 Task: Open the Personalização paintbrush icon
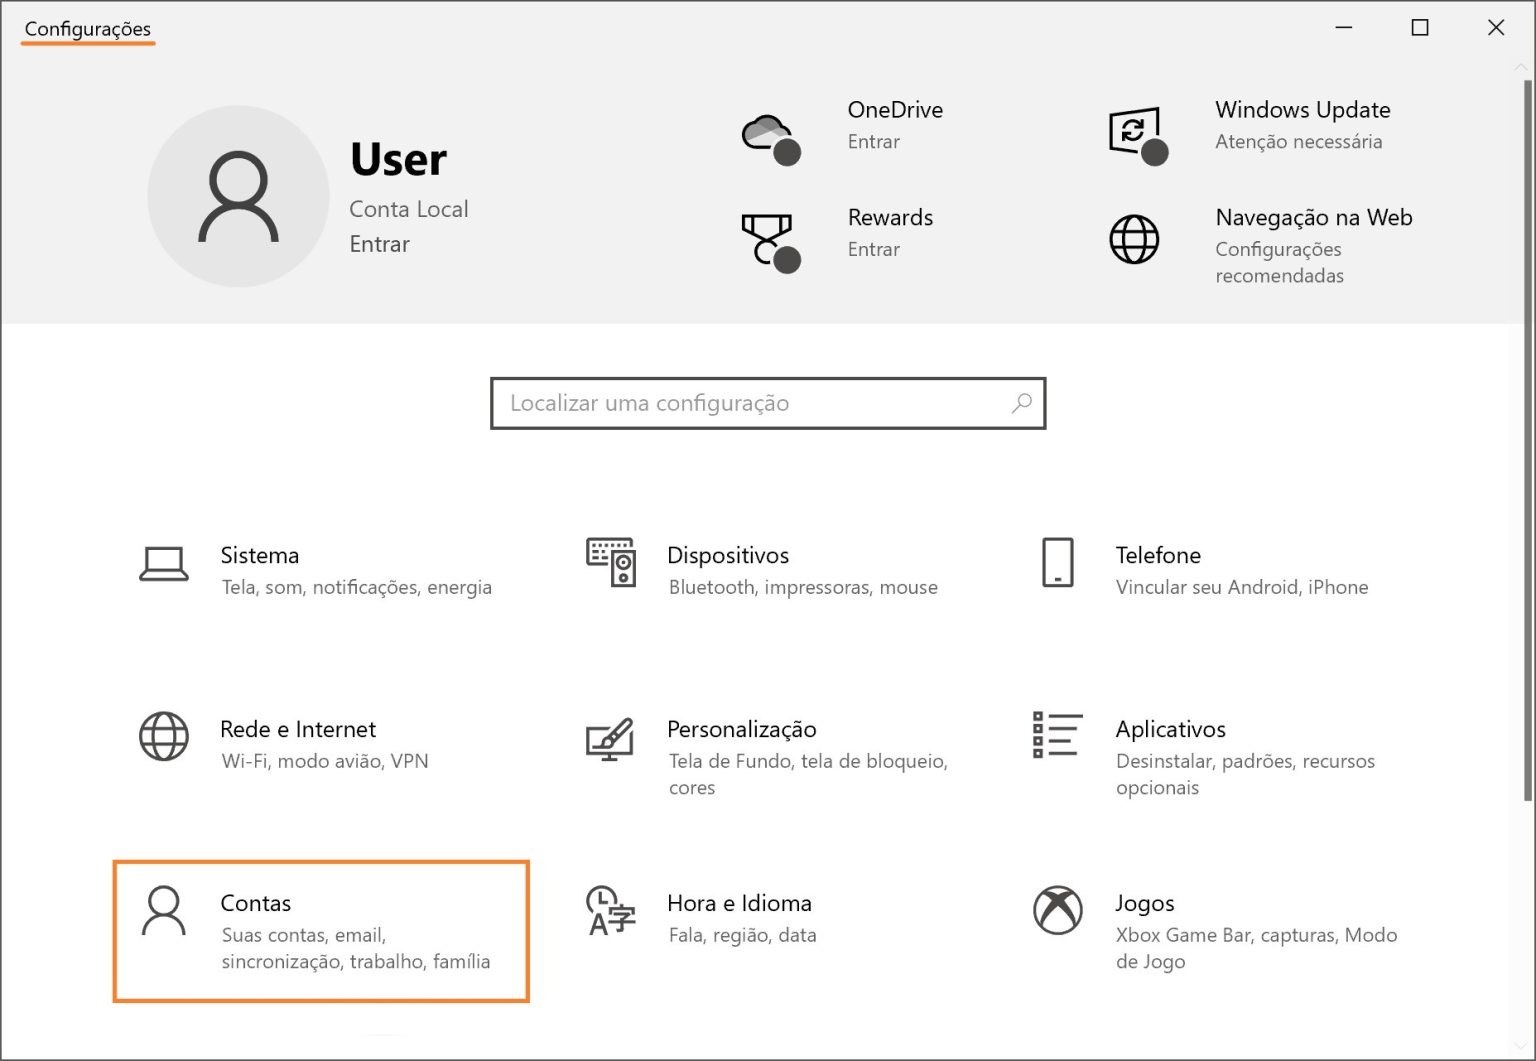pos(610,739)
